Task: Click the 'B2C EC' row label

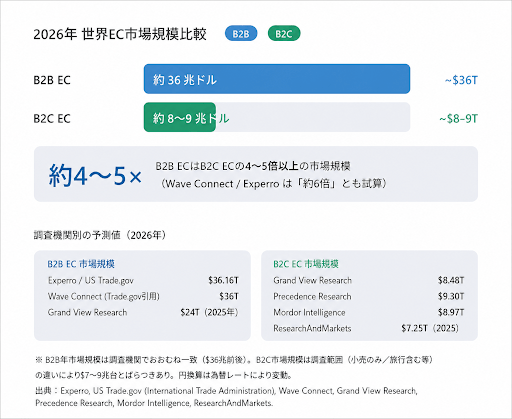Action: (52, 119)
